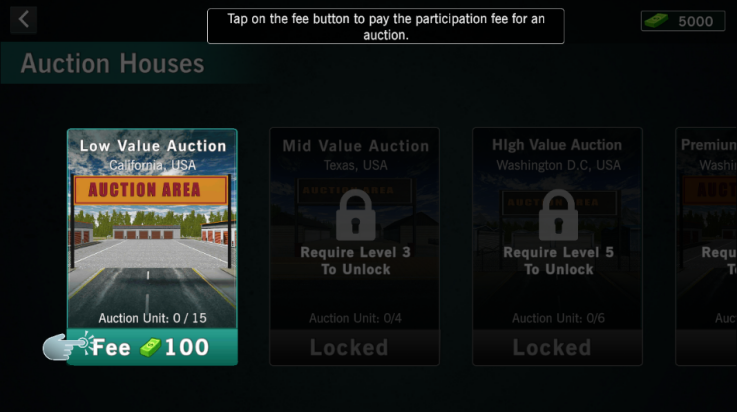This screenshot has height=412, width=737.
Task: Click Require Level 3 To Unlock text
Action: 355,261
